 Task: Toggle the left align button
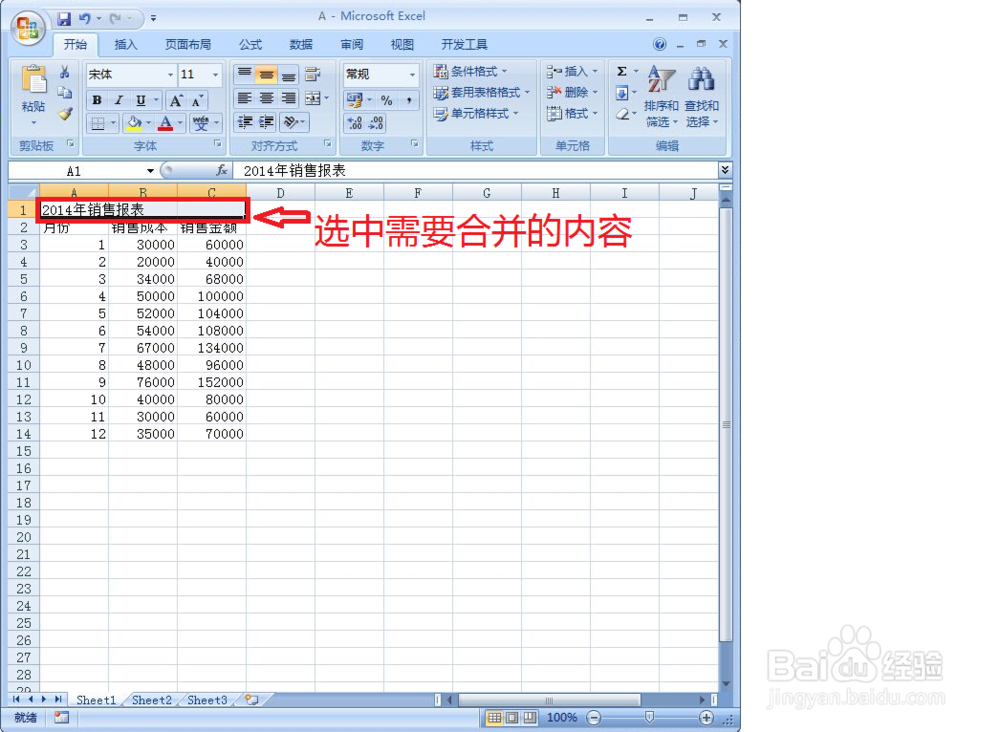point(245,96)
